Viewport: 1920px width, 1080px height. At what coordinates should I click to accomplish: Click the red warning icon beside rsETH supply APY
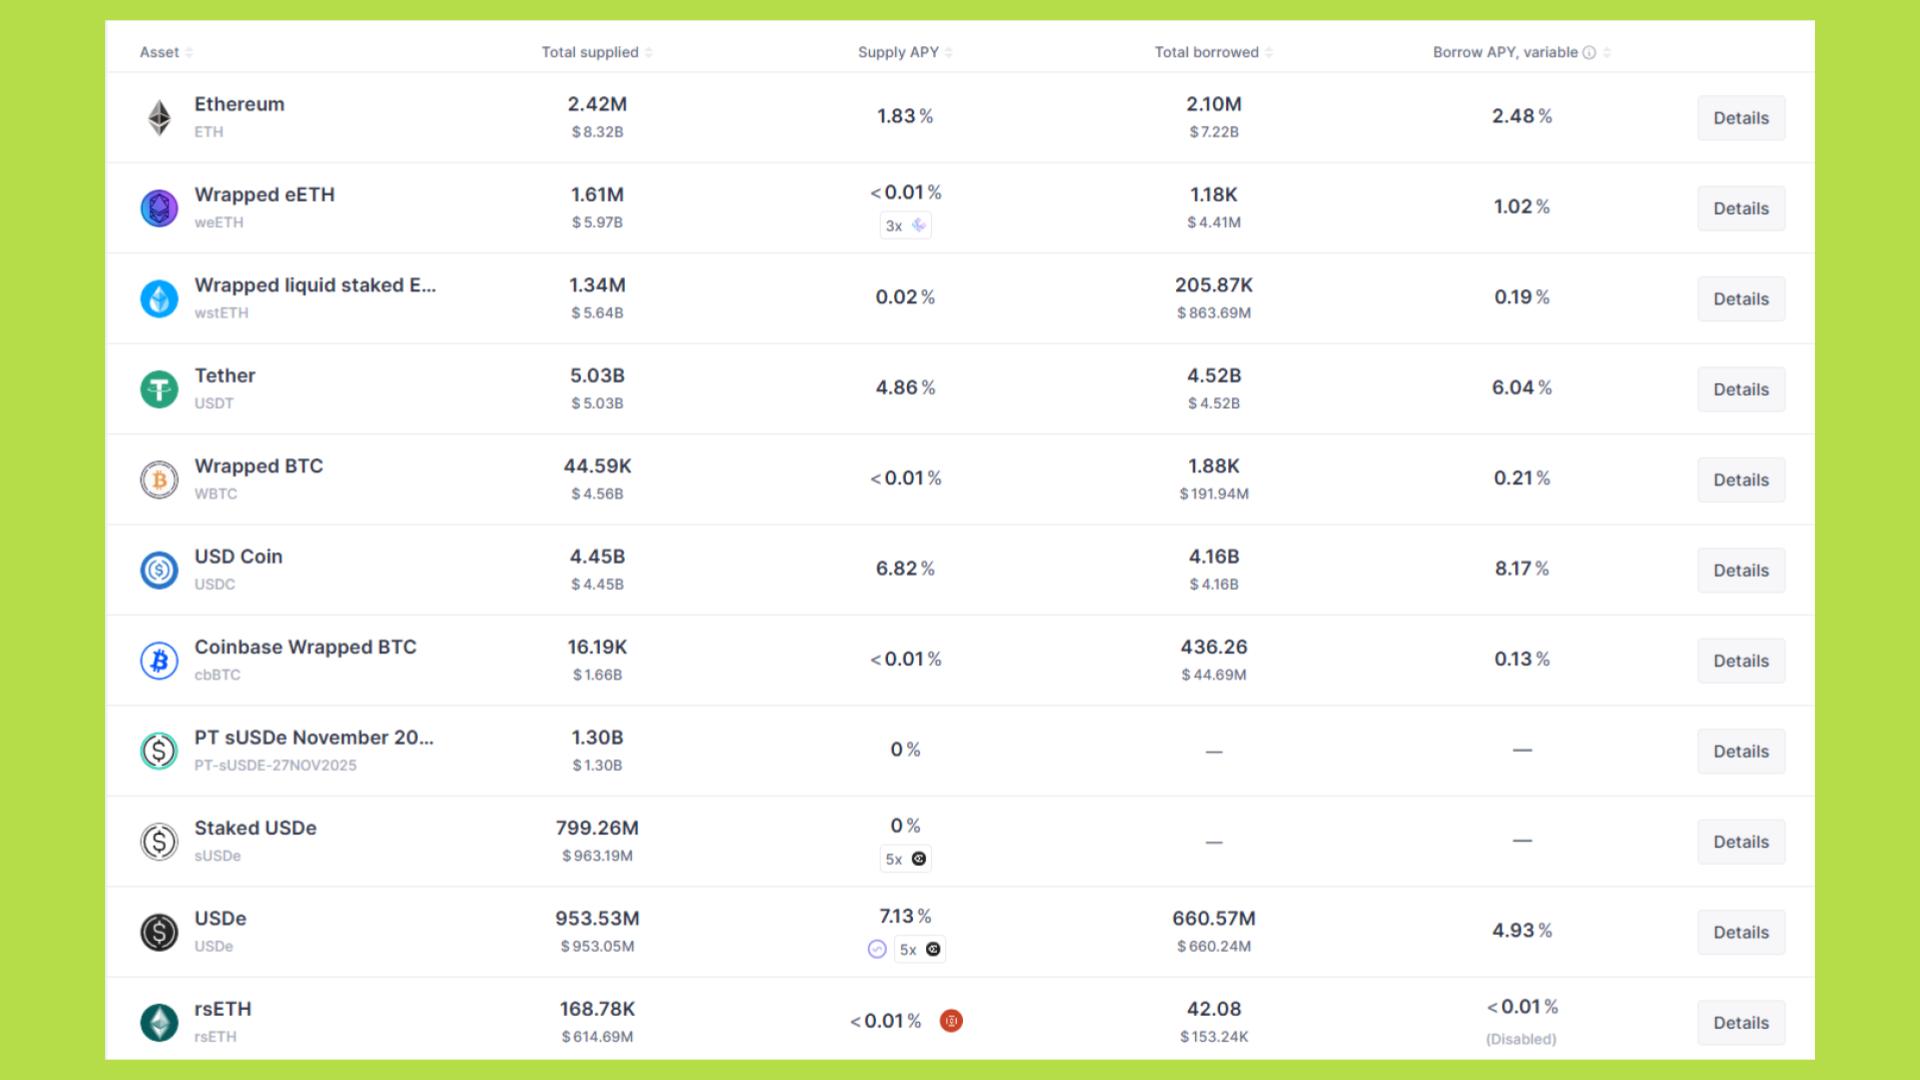[951, 1021]
